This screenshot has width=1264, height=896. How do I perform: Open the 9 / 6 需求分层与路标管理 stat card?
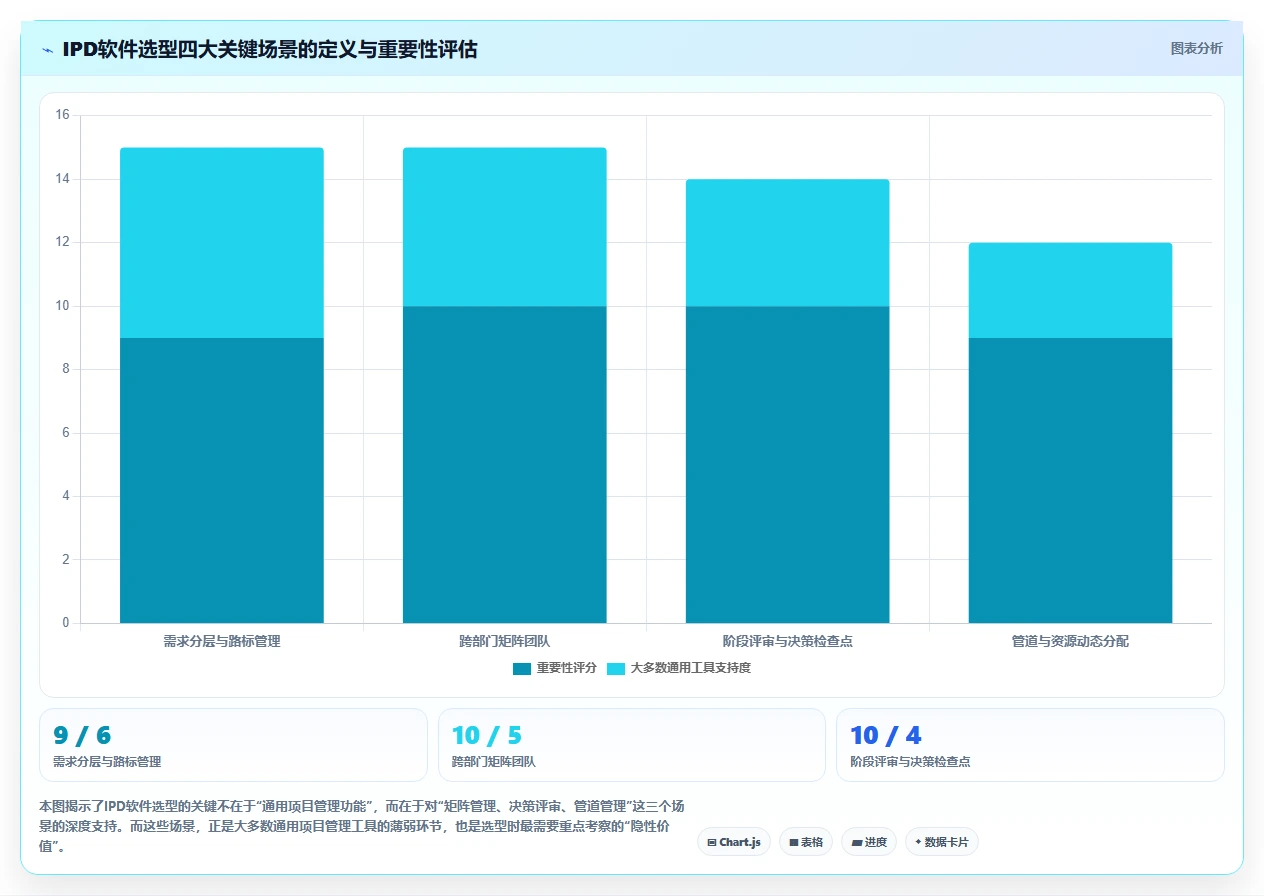click(x=233, y=745)
